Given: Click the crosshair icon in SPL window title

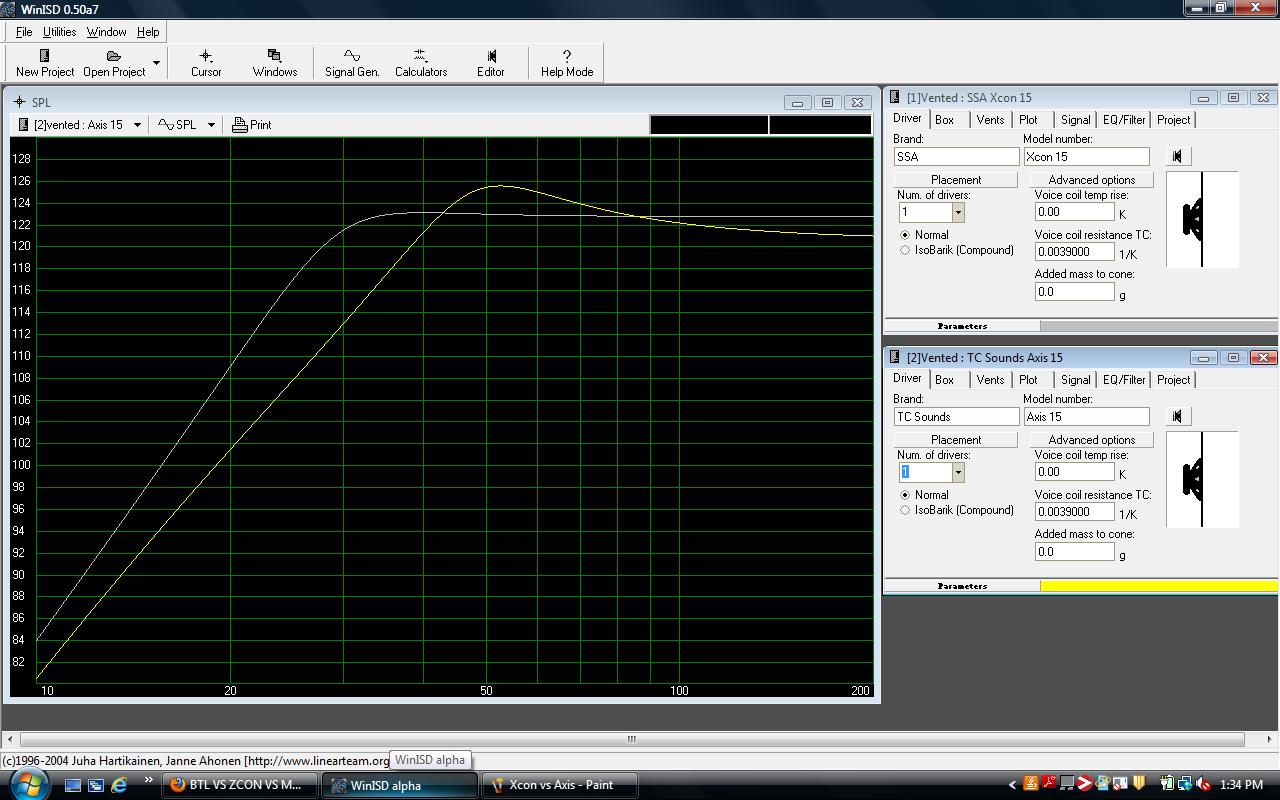Looking at the screenshot, I should (x=18, y=102).
